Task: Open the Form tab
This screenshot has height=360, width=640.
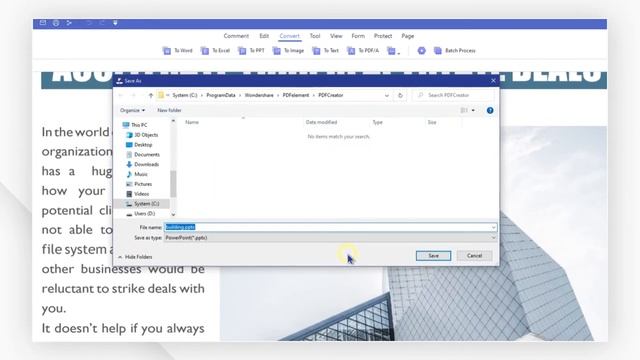Action: 358,36
